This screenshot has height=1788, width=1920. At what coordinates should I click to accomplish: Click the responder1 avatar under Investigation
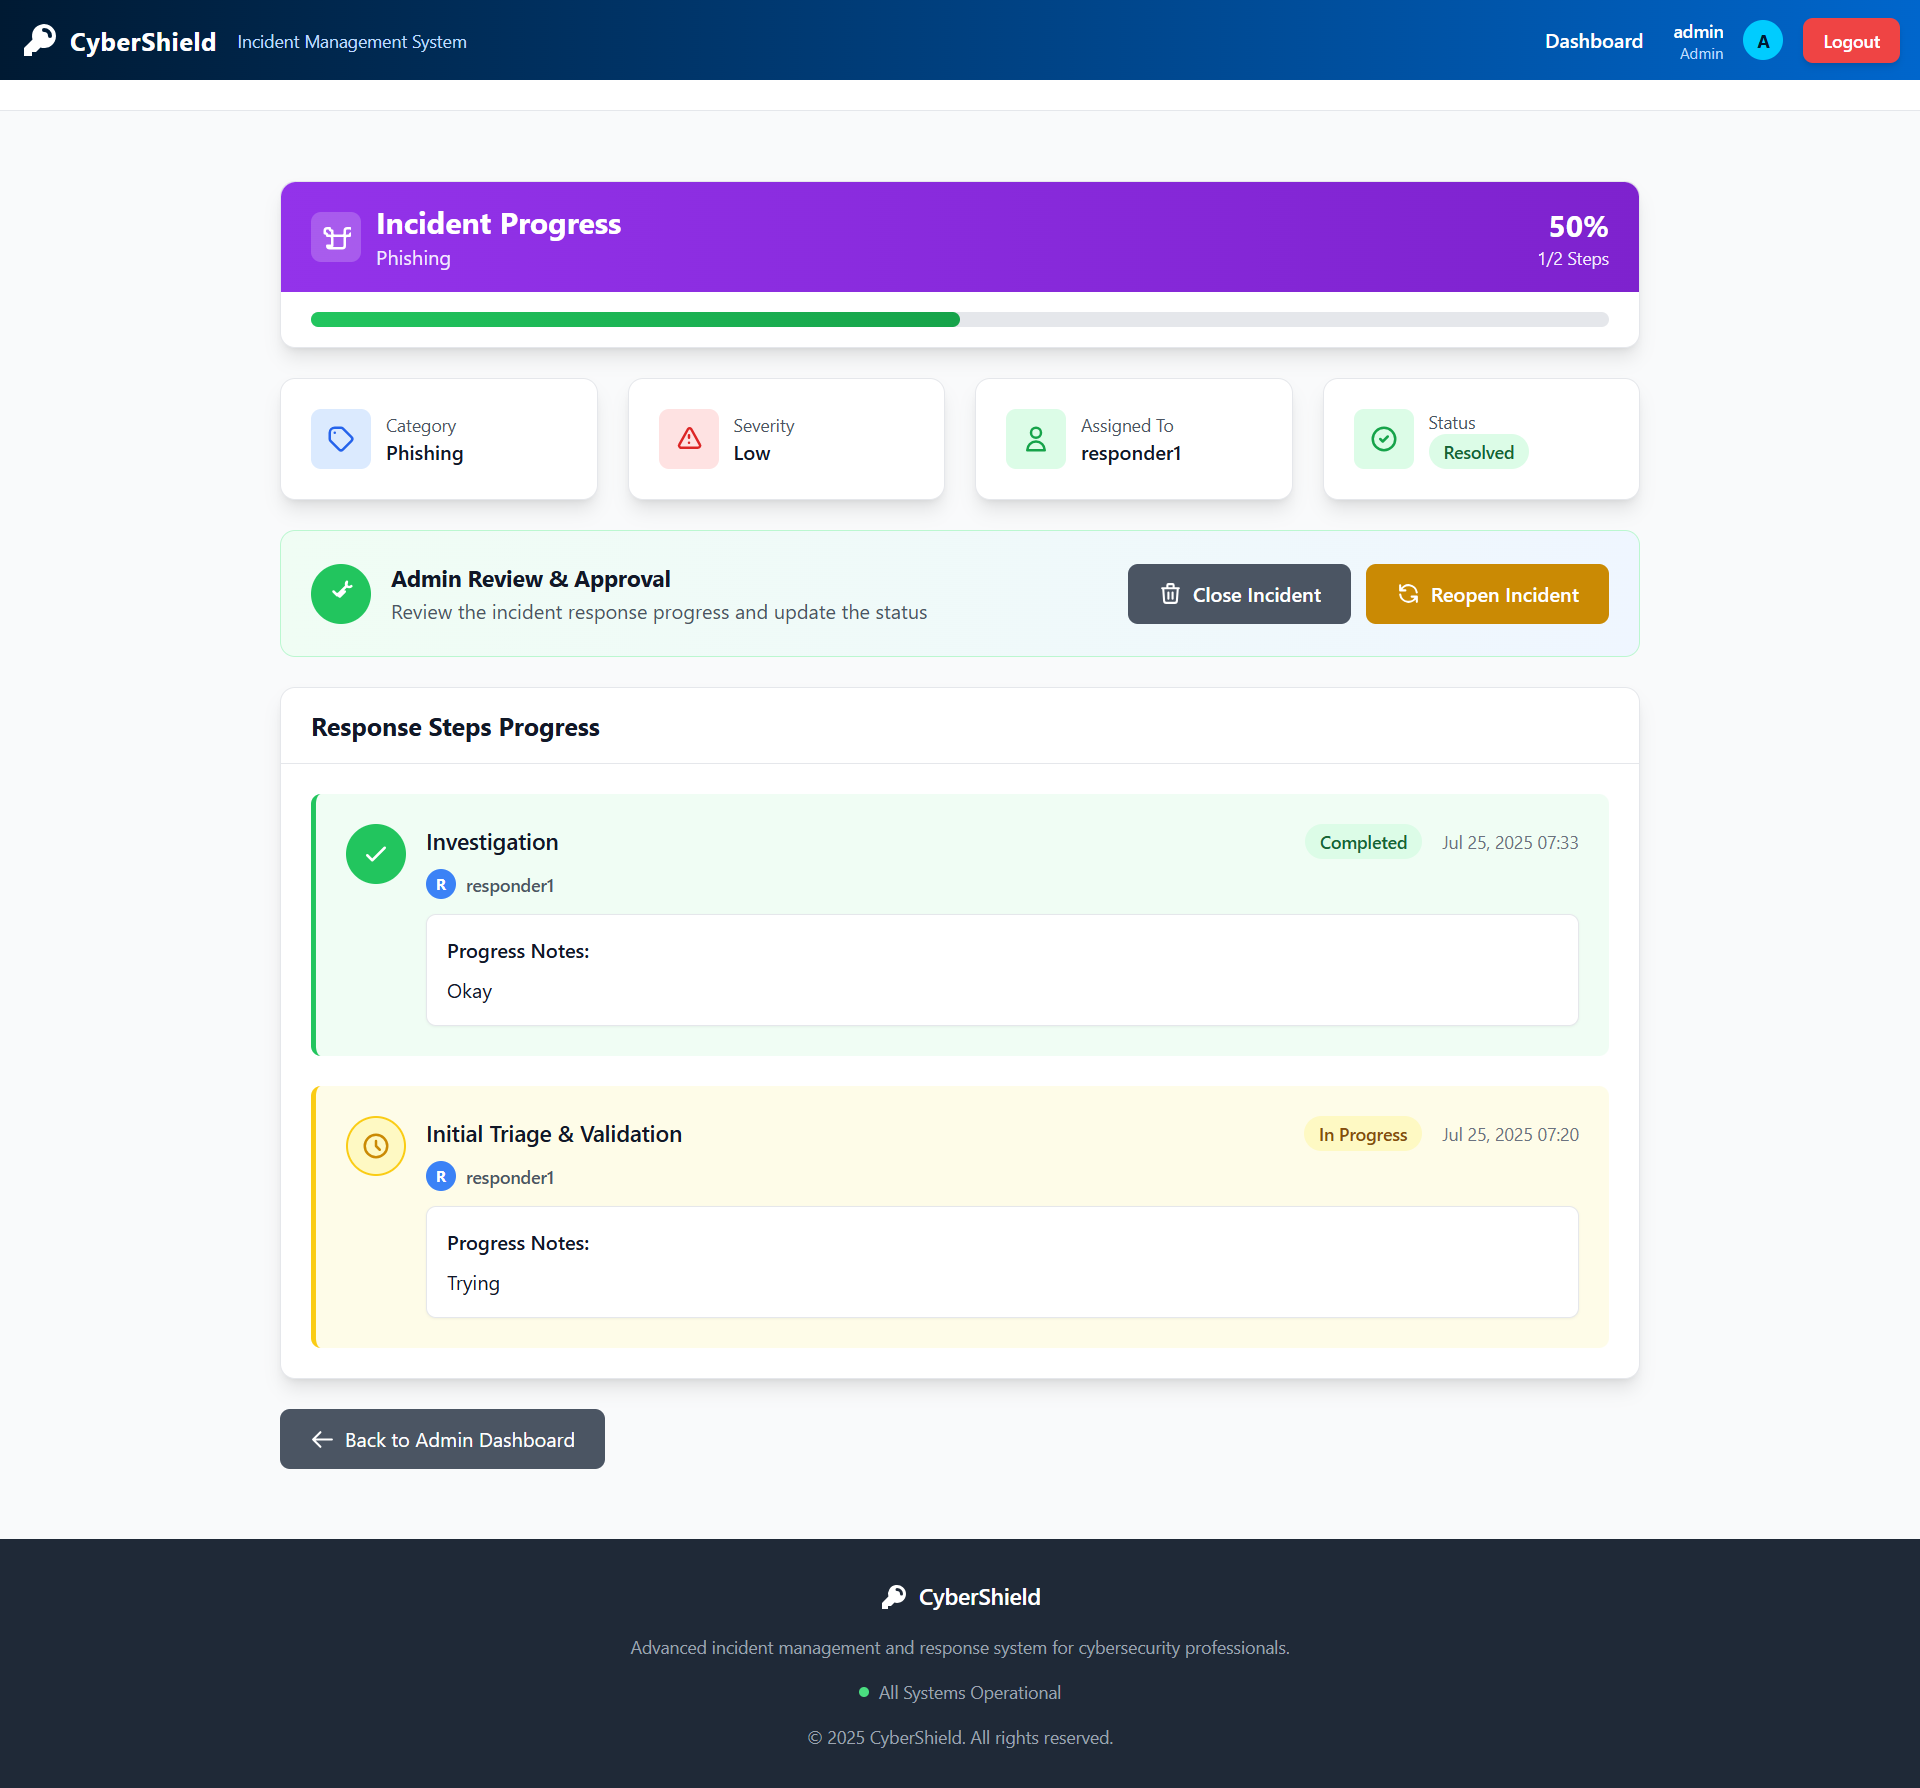pyautogui.click(x=441, y=885)
